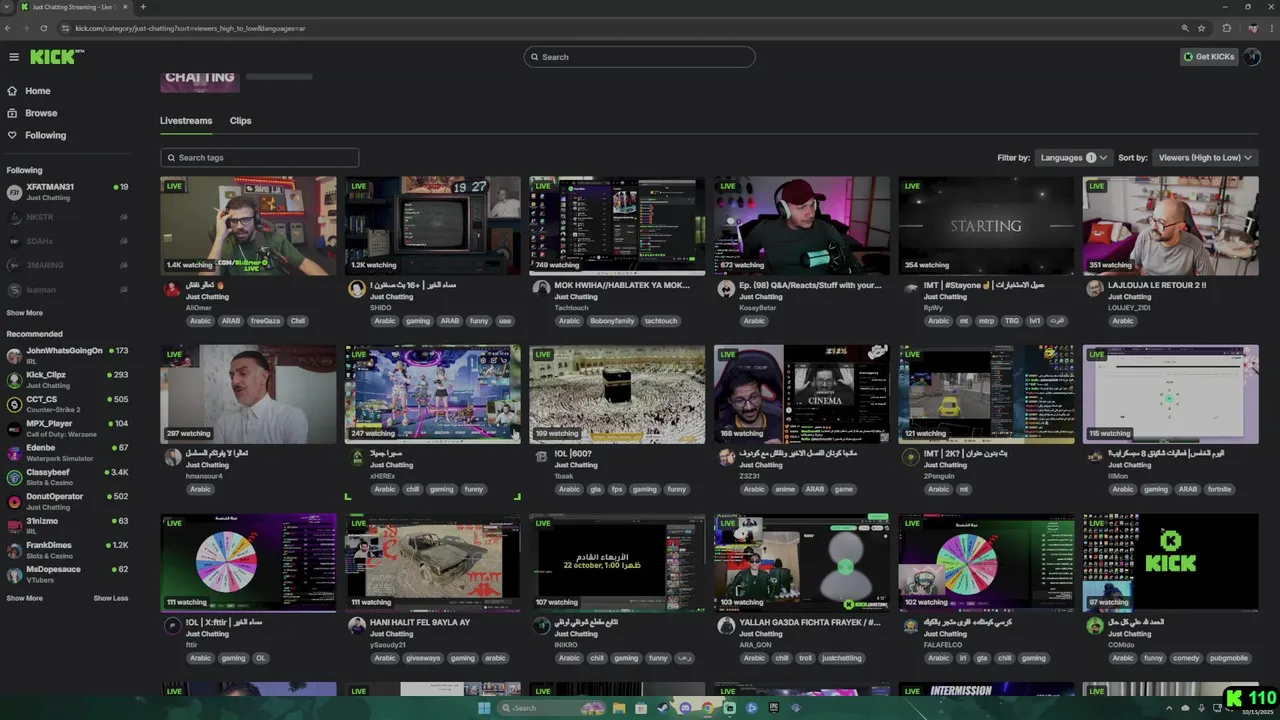The image size is (1280, 720).
Task: Select Bobonyfamily tag under Tachtouch stream
Action: pyautogui.click(x=612, y=321)
